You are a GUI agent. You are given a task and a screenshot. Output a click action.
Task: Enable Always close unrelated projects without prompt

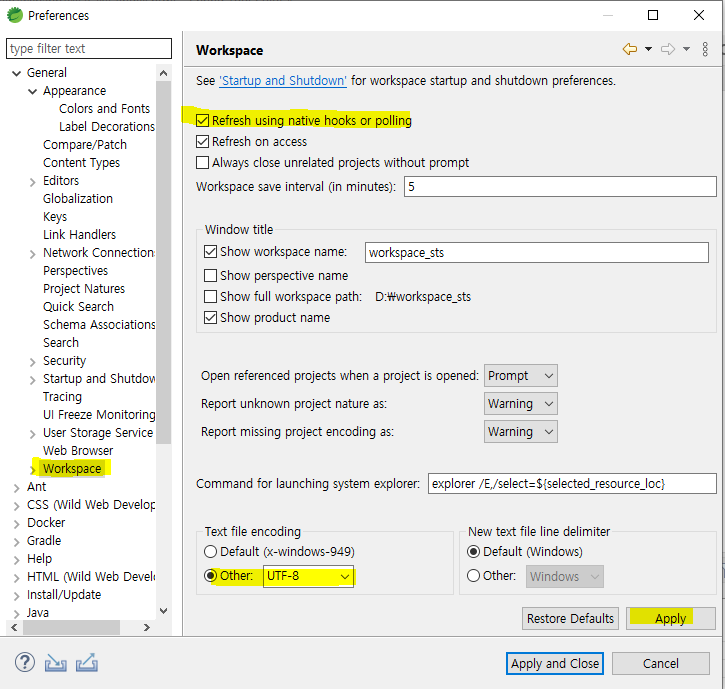(x=202, y=162)
